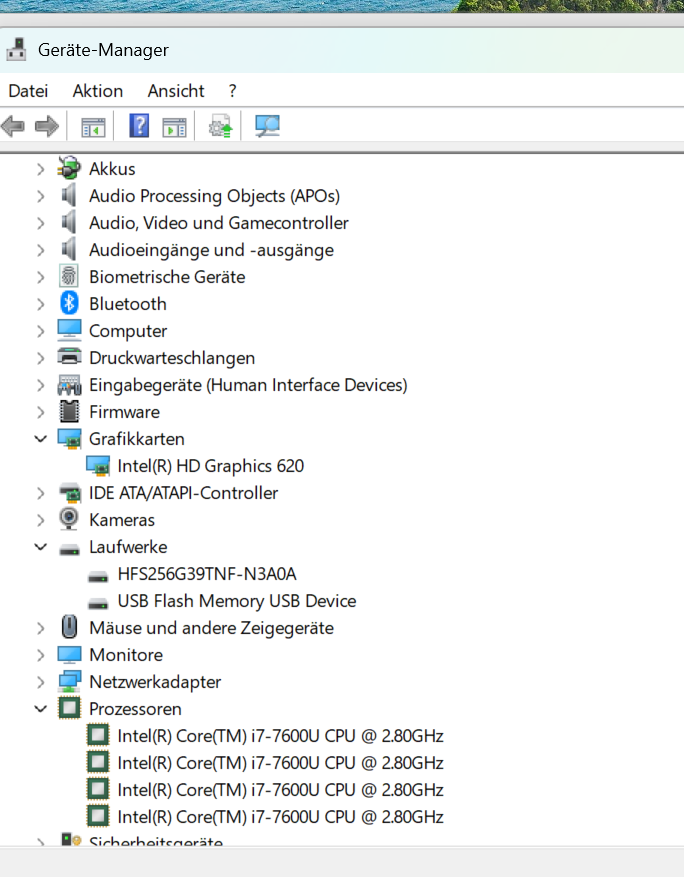The height and width of the screenshot is (877, 684).
Task: Open the ? help menu
Action: [233, 91]
